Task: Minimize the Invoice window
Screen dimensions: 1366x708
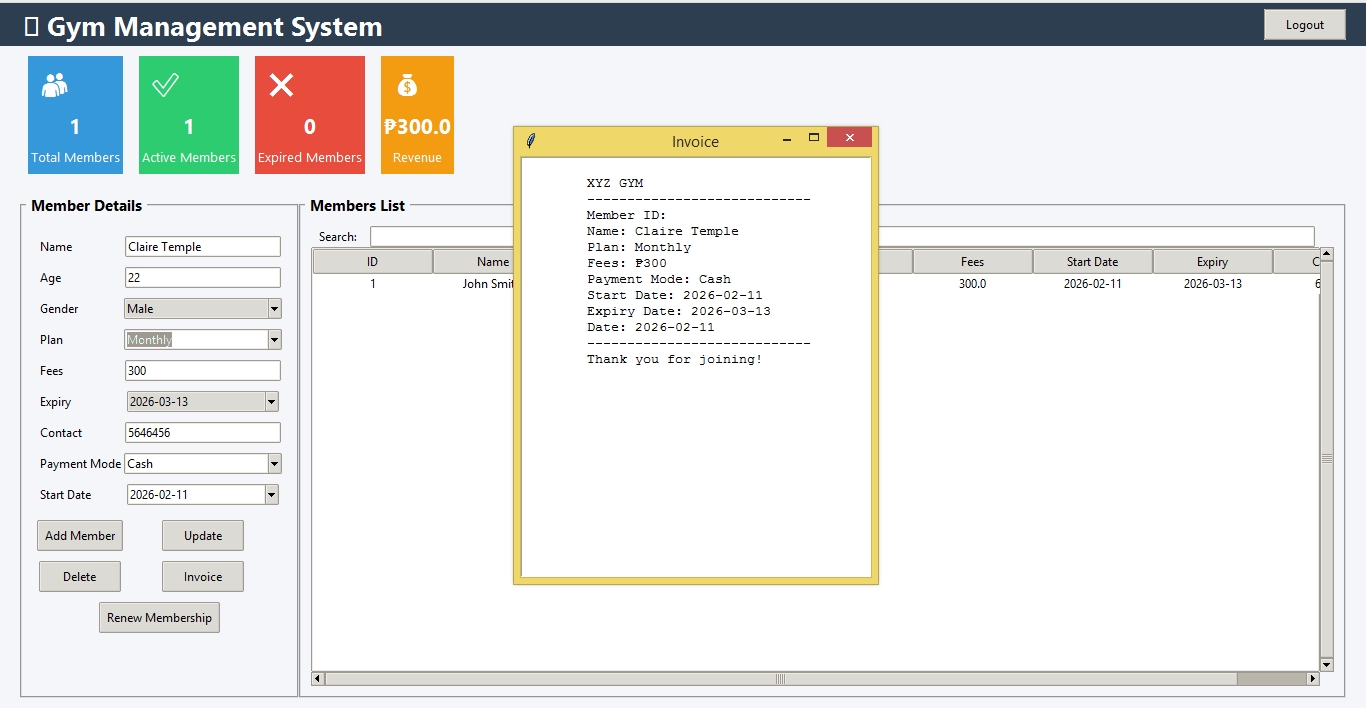Action: click(787, 138)
